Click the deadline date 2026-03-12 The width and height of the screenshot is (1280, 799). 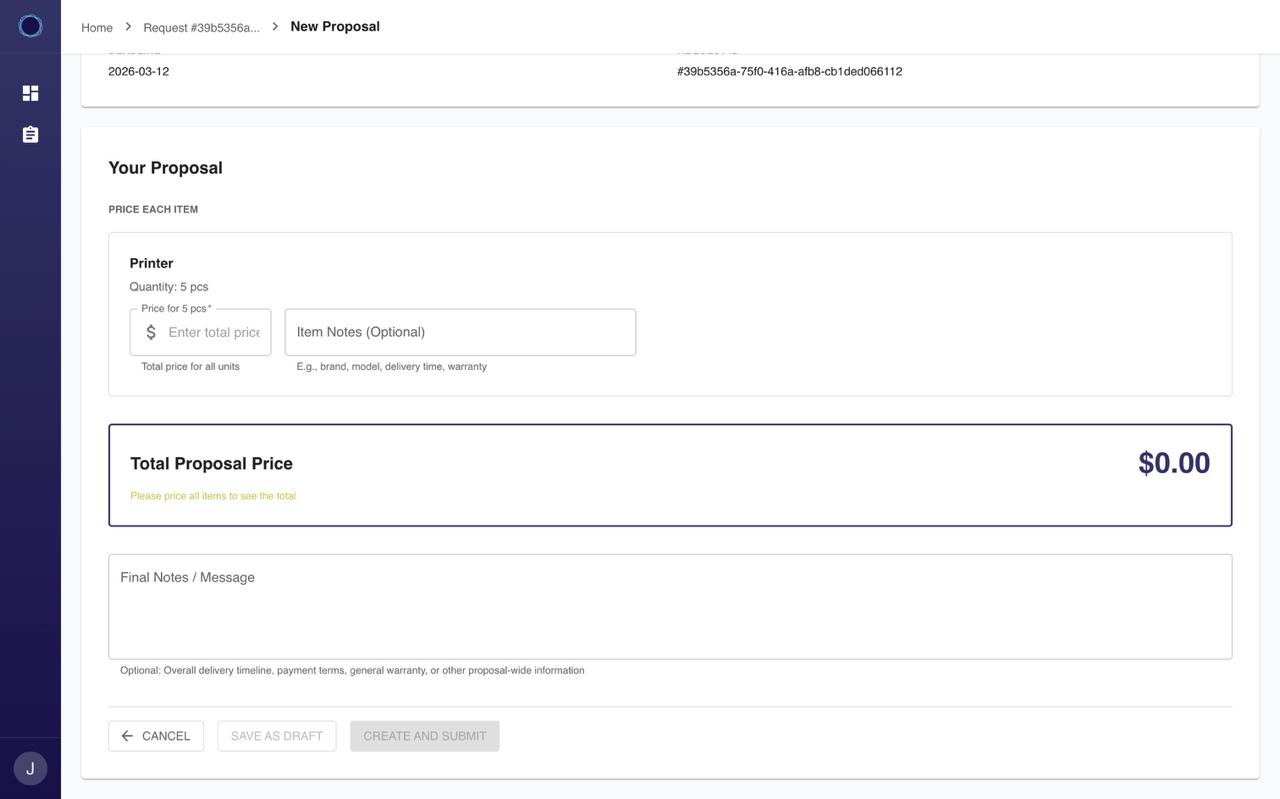pyautogui.click(x=138, y=72)
